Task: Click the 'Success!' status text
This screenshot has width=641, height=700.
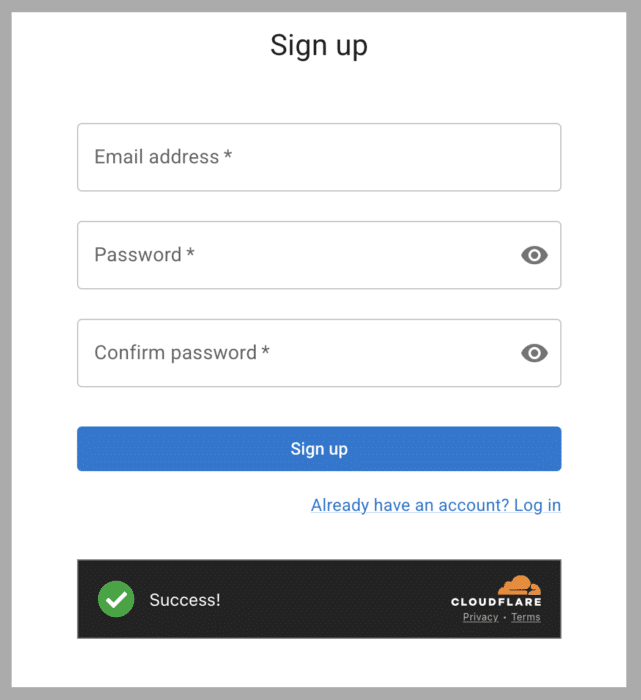Action: (x=185, y=600)
